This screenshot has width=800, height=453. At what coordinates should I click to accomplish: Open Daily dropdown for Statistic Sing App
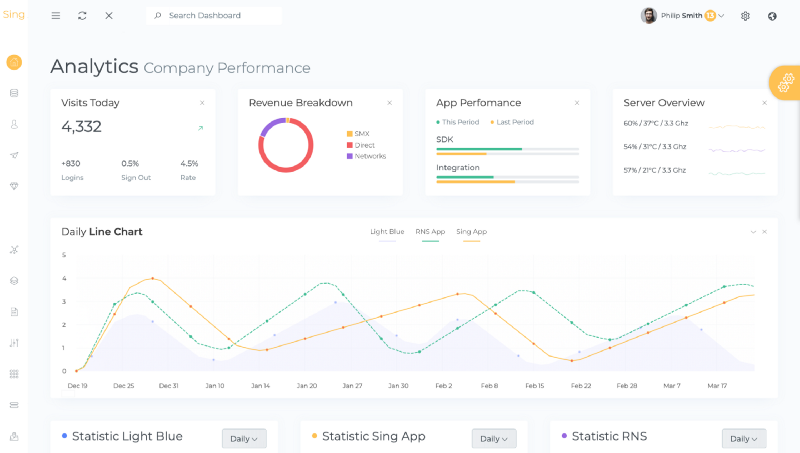494,439
